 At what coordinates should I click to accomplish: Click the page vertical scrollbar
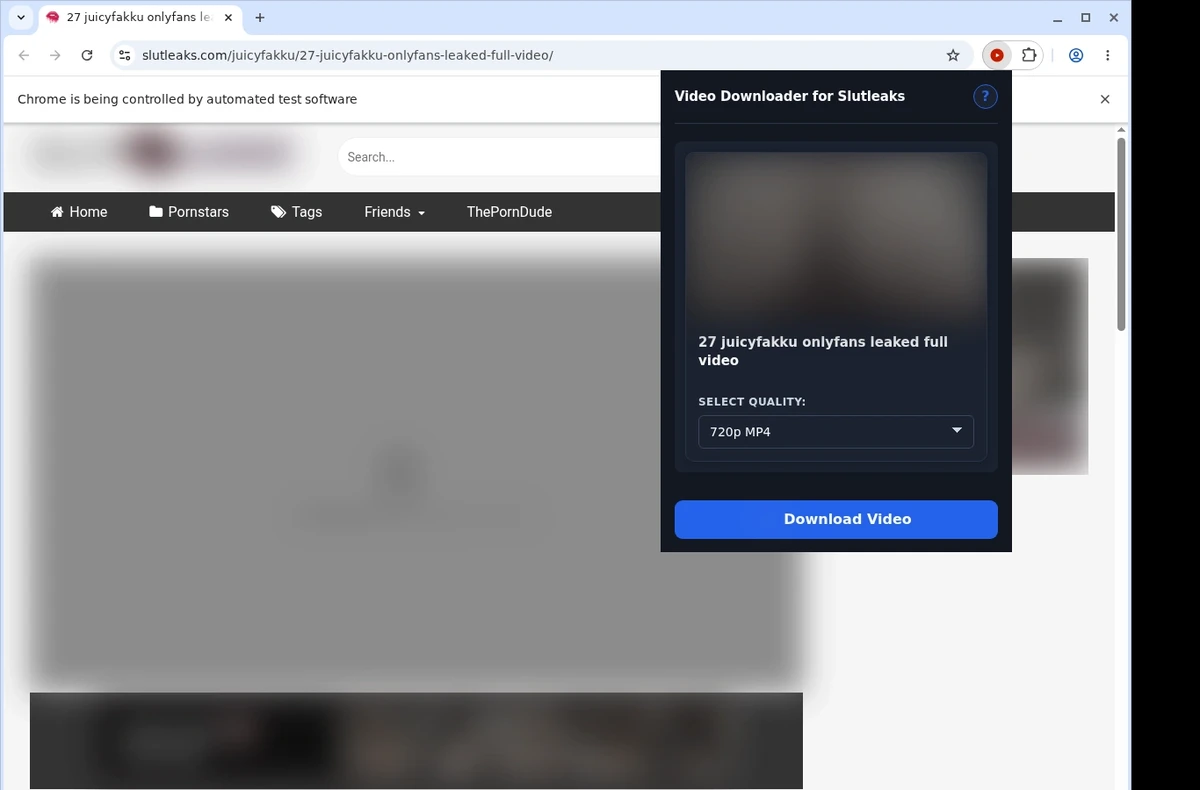[x=1122, y=235]
